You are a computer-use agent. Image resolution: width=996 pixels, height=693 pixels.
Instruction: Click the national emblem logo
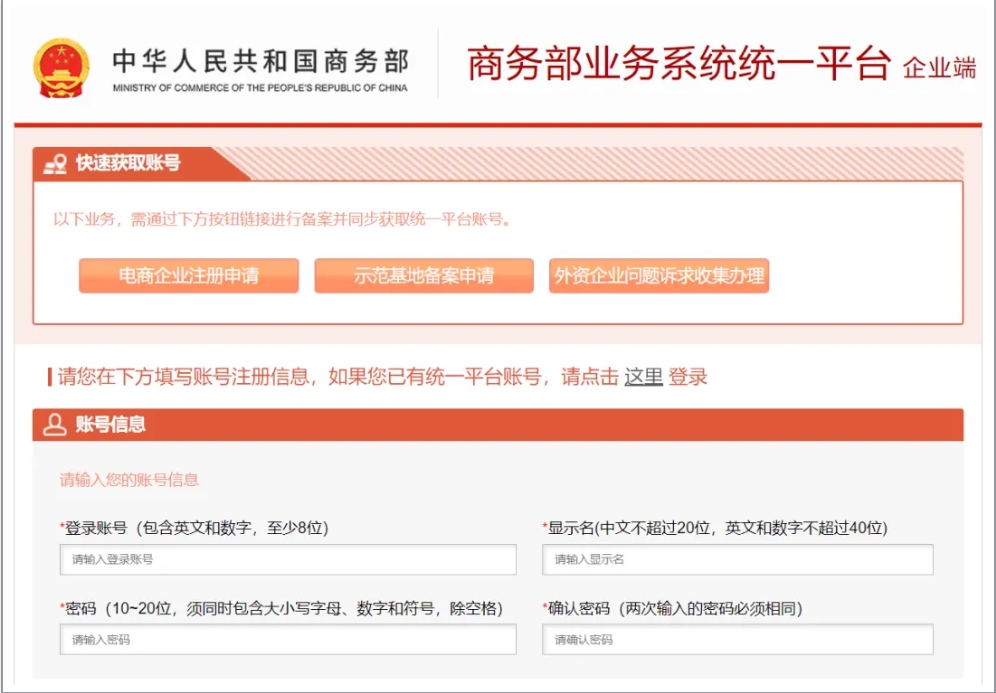(61, 67)
